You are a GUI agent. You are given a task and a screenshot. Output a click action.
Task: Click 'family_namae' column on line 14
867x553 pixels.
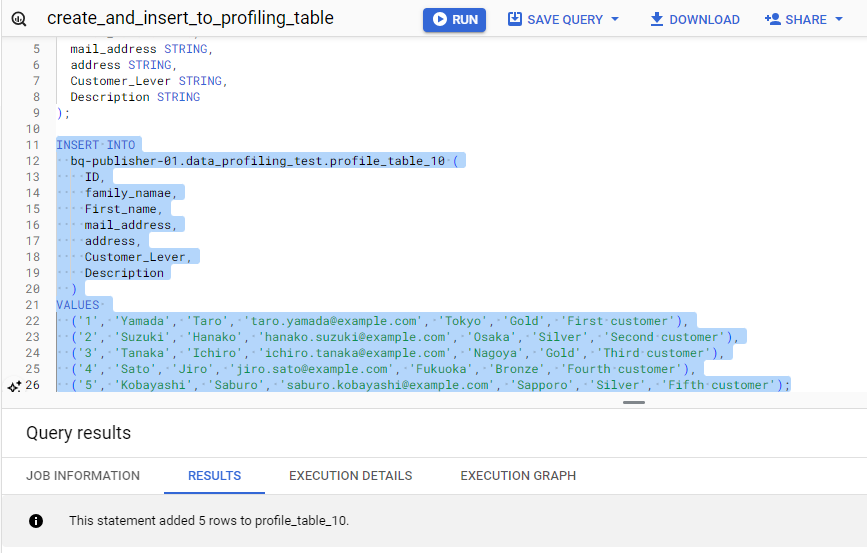click(x=128, y=193)
